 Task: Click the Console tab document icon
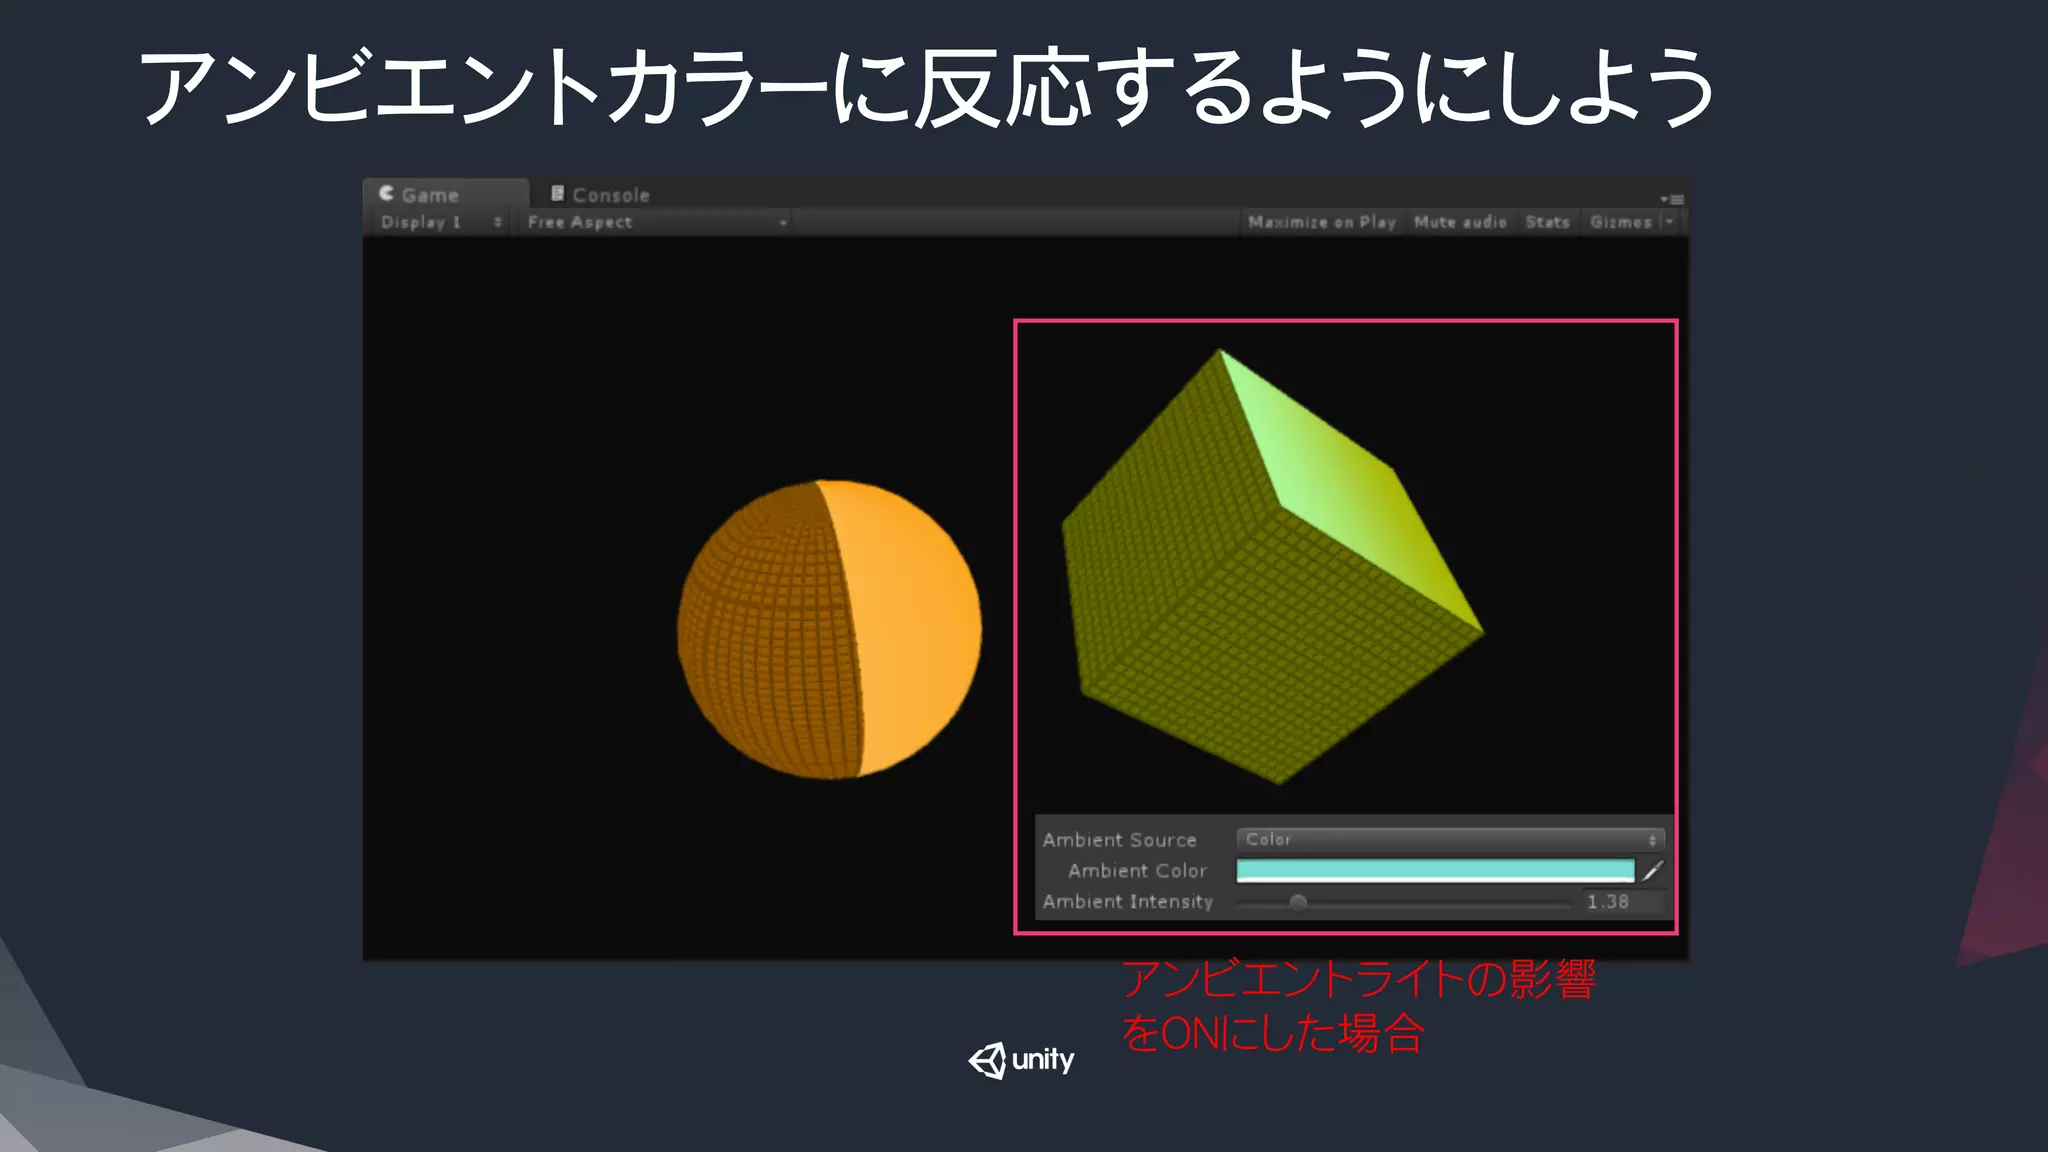point(558,194)
